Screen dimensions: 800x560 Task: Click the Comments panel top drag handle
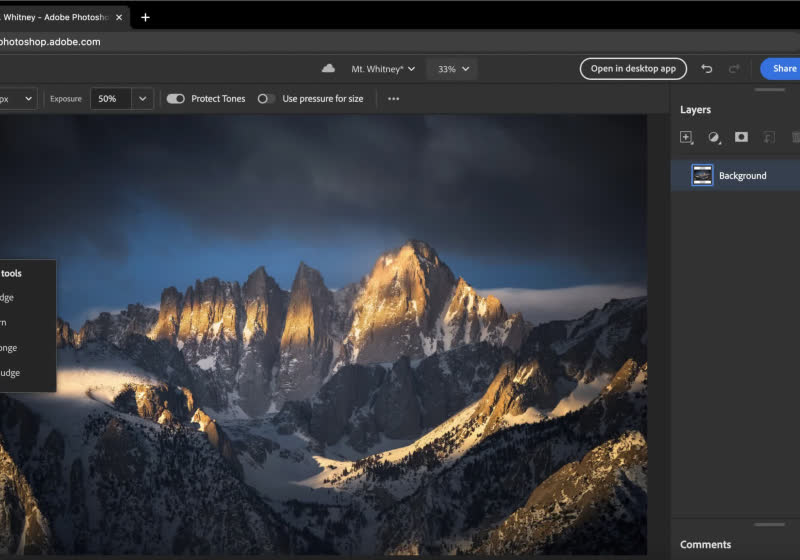(770, 524)
